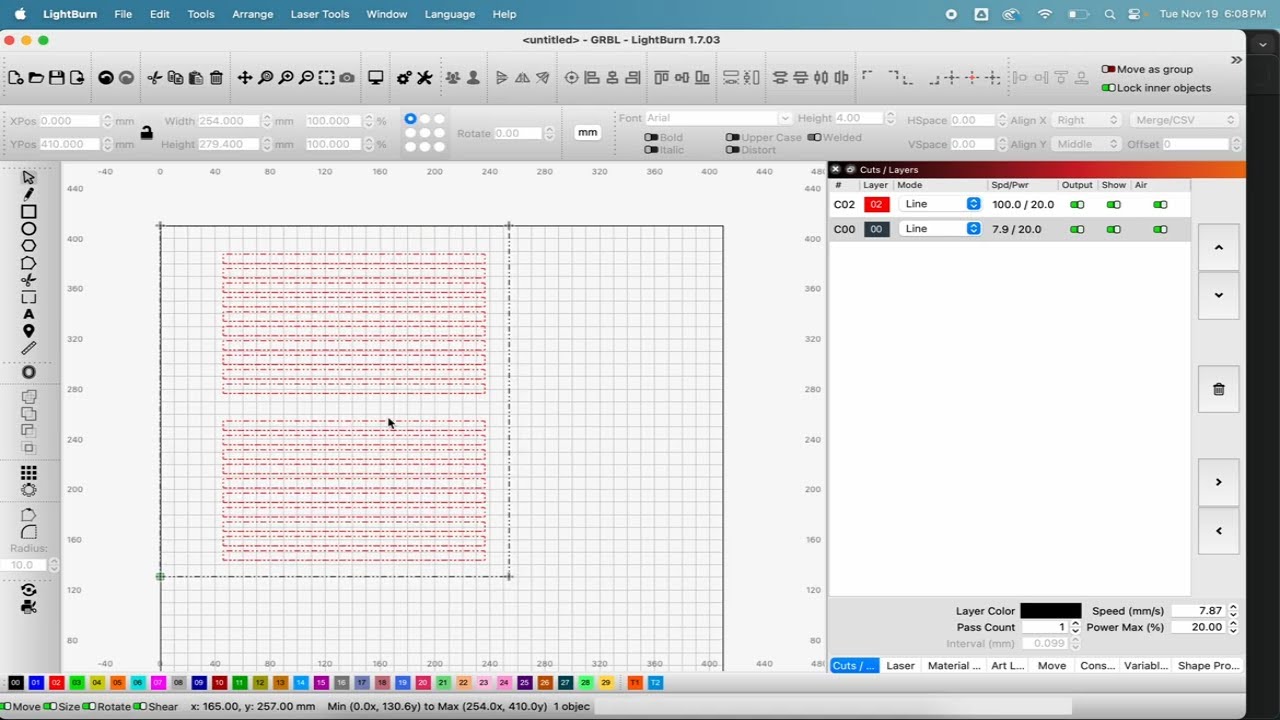Click the Preview monitor icon
This screenshot has height=720, width=1280.
(x=376, y=78)
